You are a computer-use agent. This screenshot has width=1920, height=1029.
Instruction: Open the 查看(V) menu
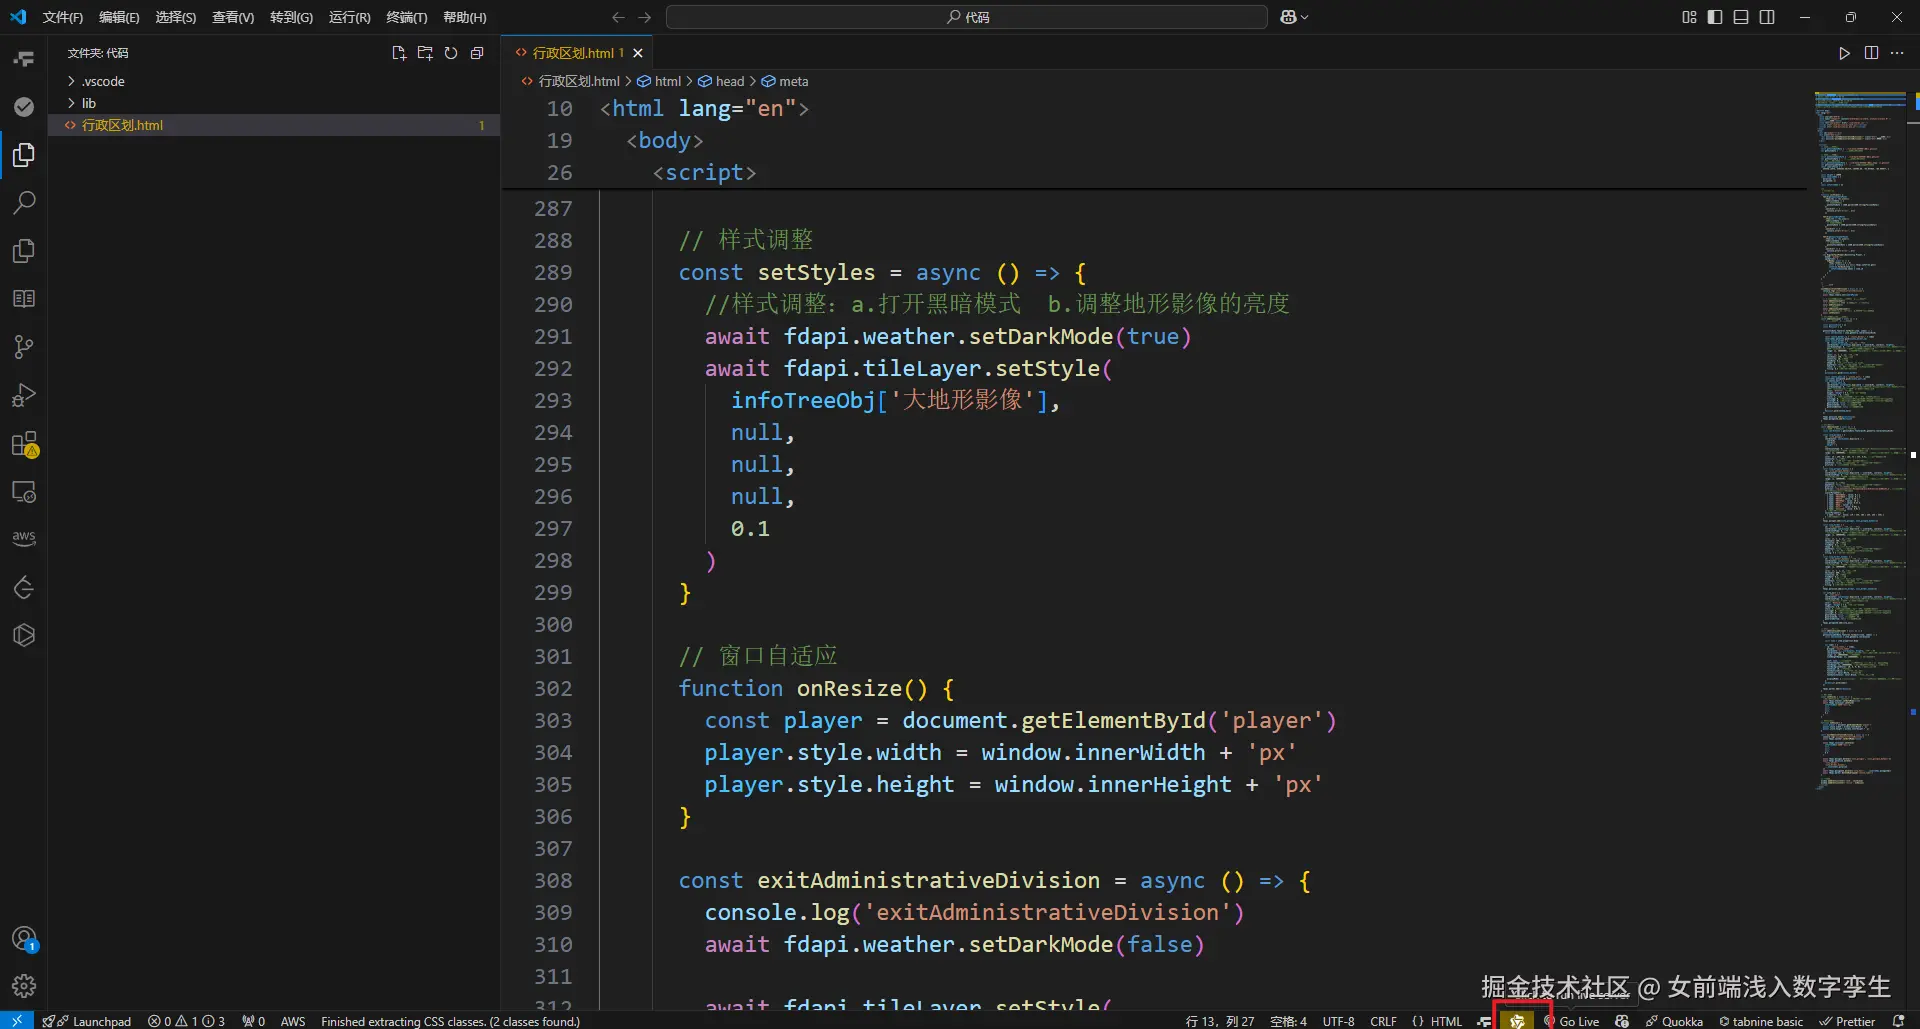[232, 17]
